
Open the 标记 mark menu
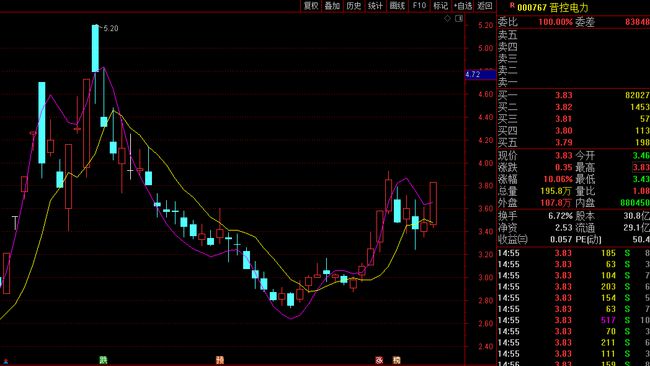click(x=441, y=6)
